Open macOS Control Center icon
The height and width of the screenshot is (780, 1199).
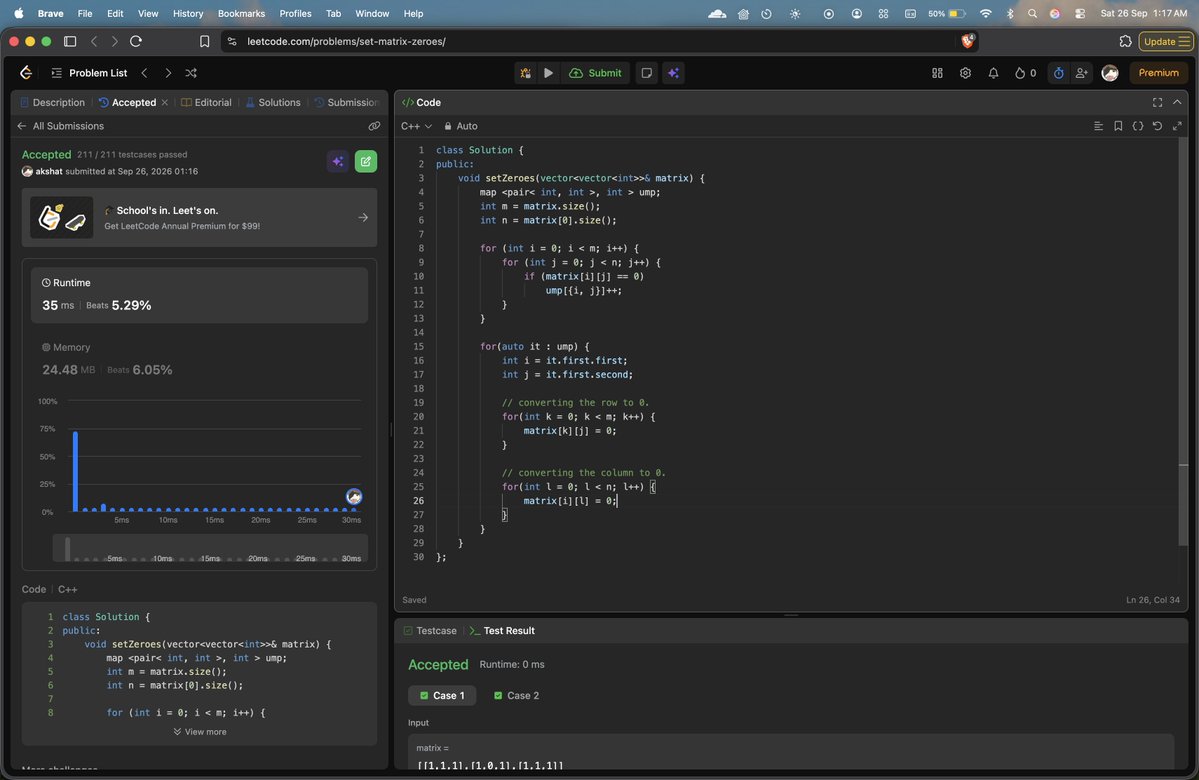[x=1080, y=14]
